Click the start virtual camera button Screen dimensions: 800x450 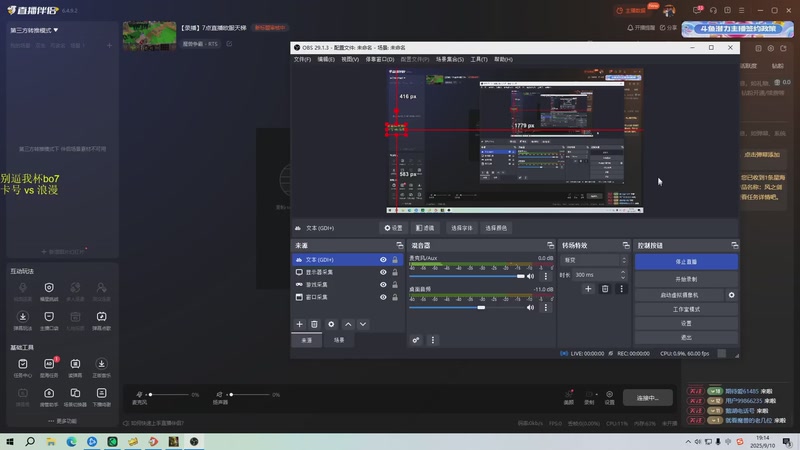679,295
